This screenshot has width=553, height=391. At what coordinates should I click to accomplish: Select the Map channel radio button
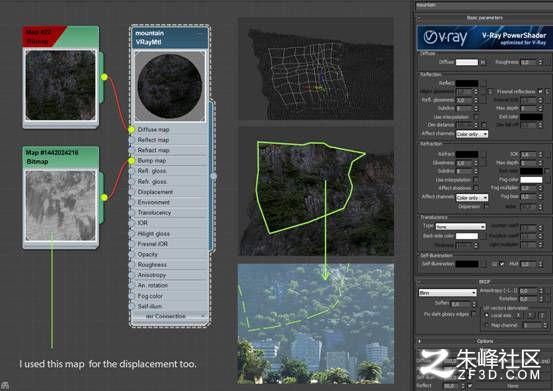coord(487,325)
